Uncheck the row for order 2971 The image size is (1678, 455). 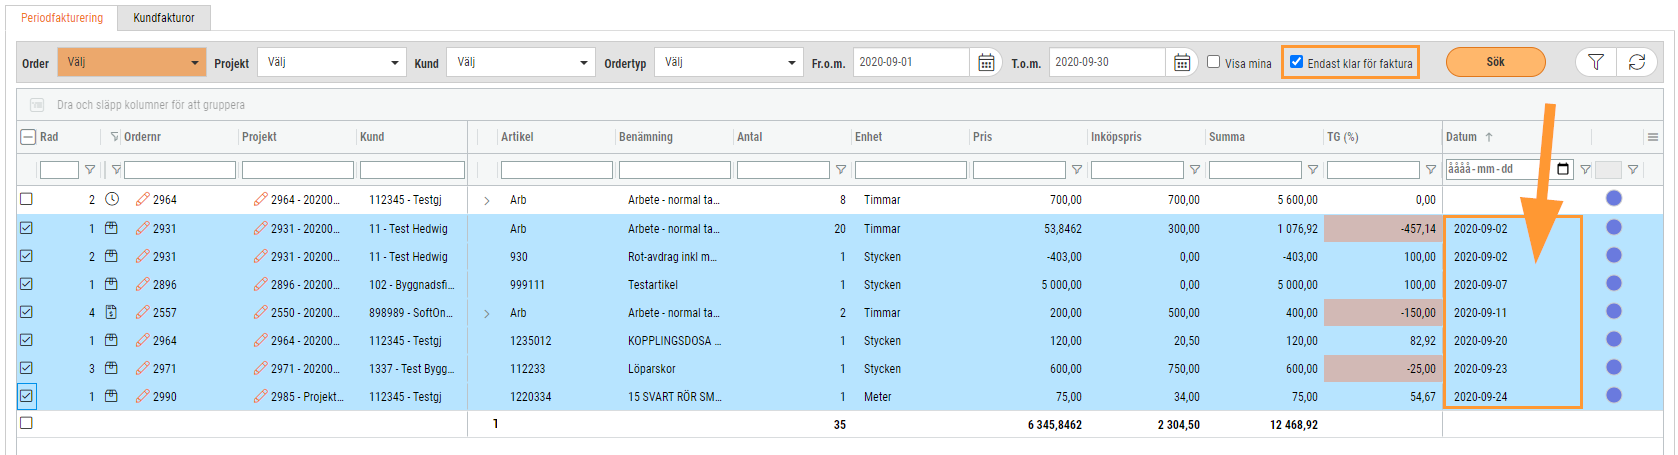(27, 368)
